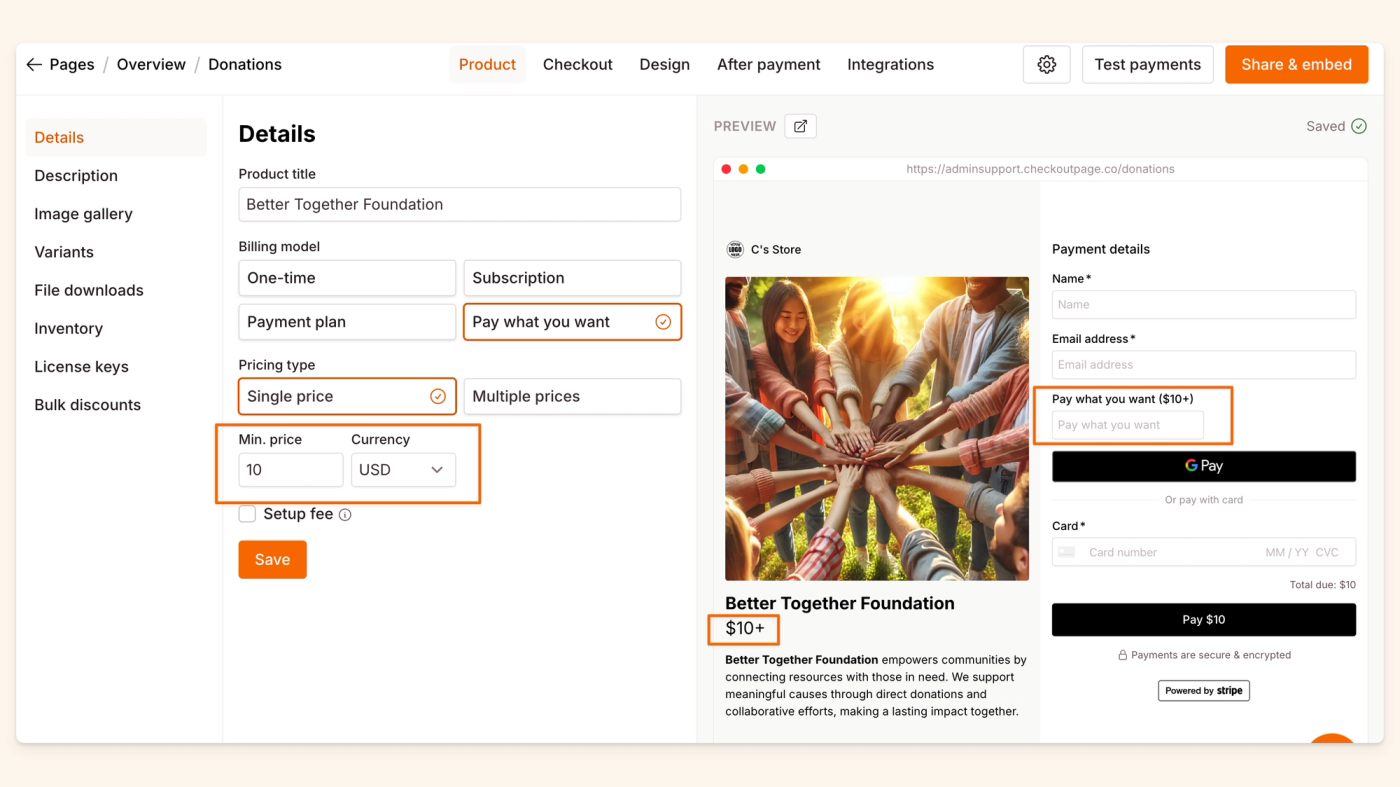Switch to the Checkout tab

click(578, 64)
